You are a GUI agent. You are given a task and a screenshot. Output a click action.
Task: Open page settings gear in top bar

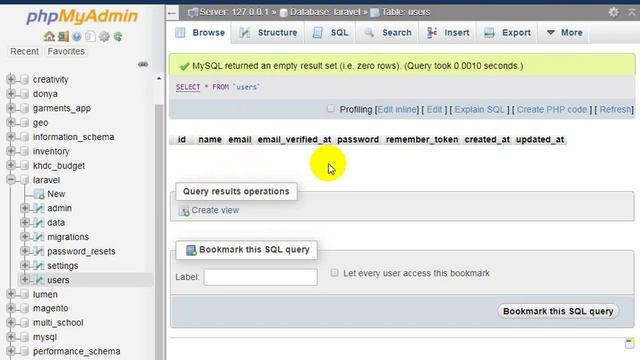pos(613,12)
